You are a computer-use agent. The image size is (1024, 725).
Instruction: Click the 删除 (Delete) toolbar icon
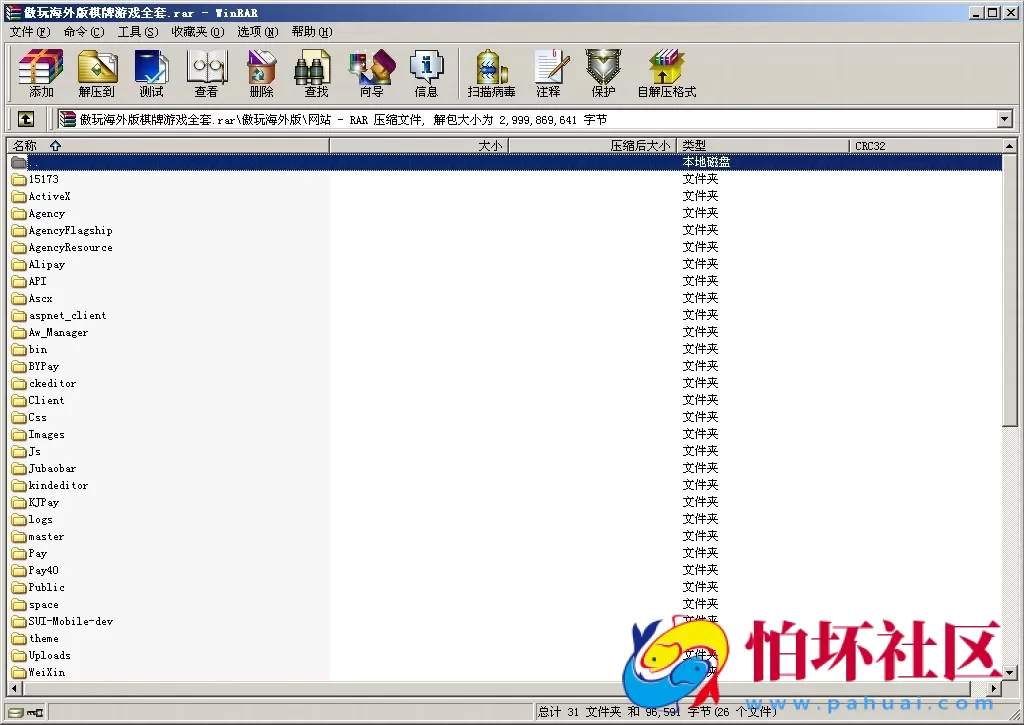coord(261,73)
